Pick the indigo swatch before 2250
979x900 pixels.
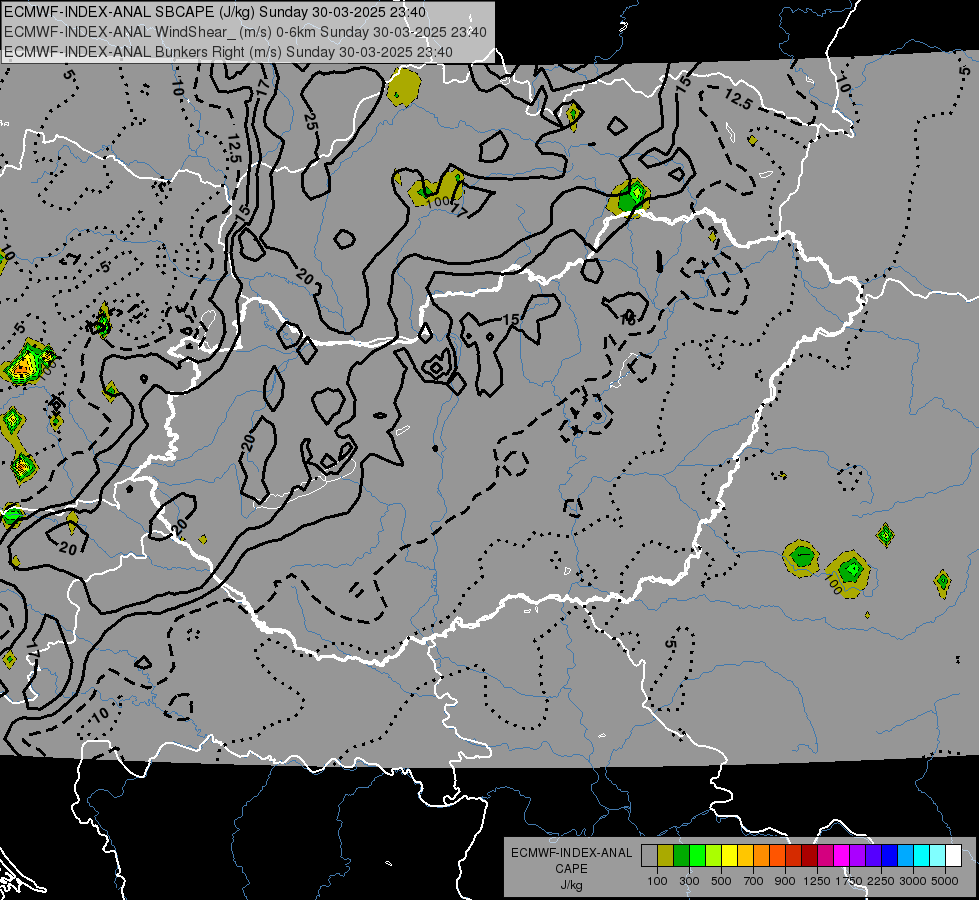873,856
